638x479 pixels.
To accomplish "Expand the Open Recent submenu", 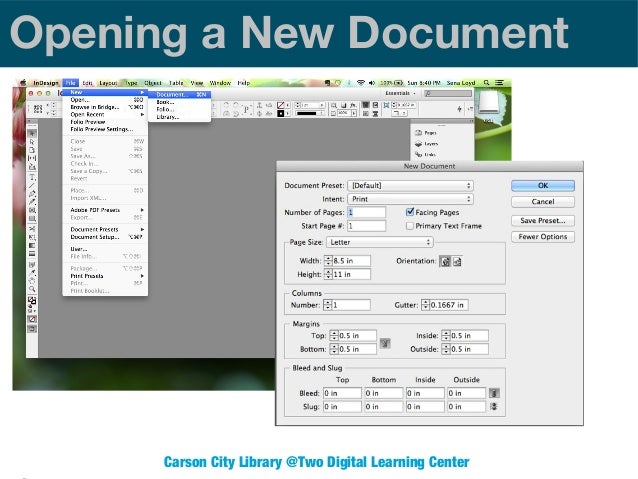I will [x=106, y=114].
